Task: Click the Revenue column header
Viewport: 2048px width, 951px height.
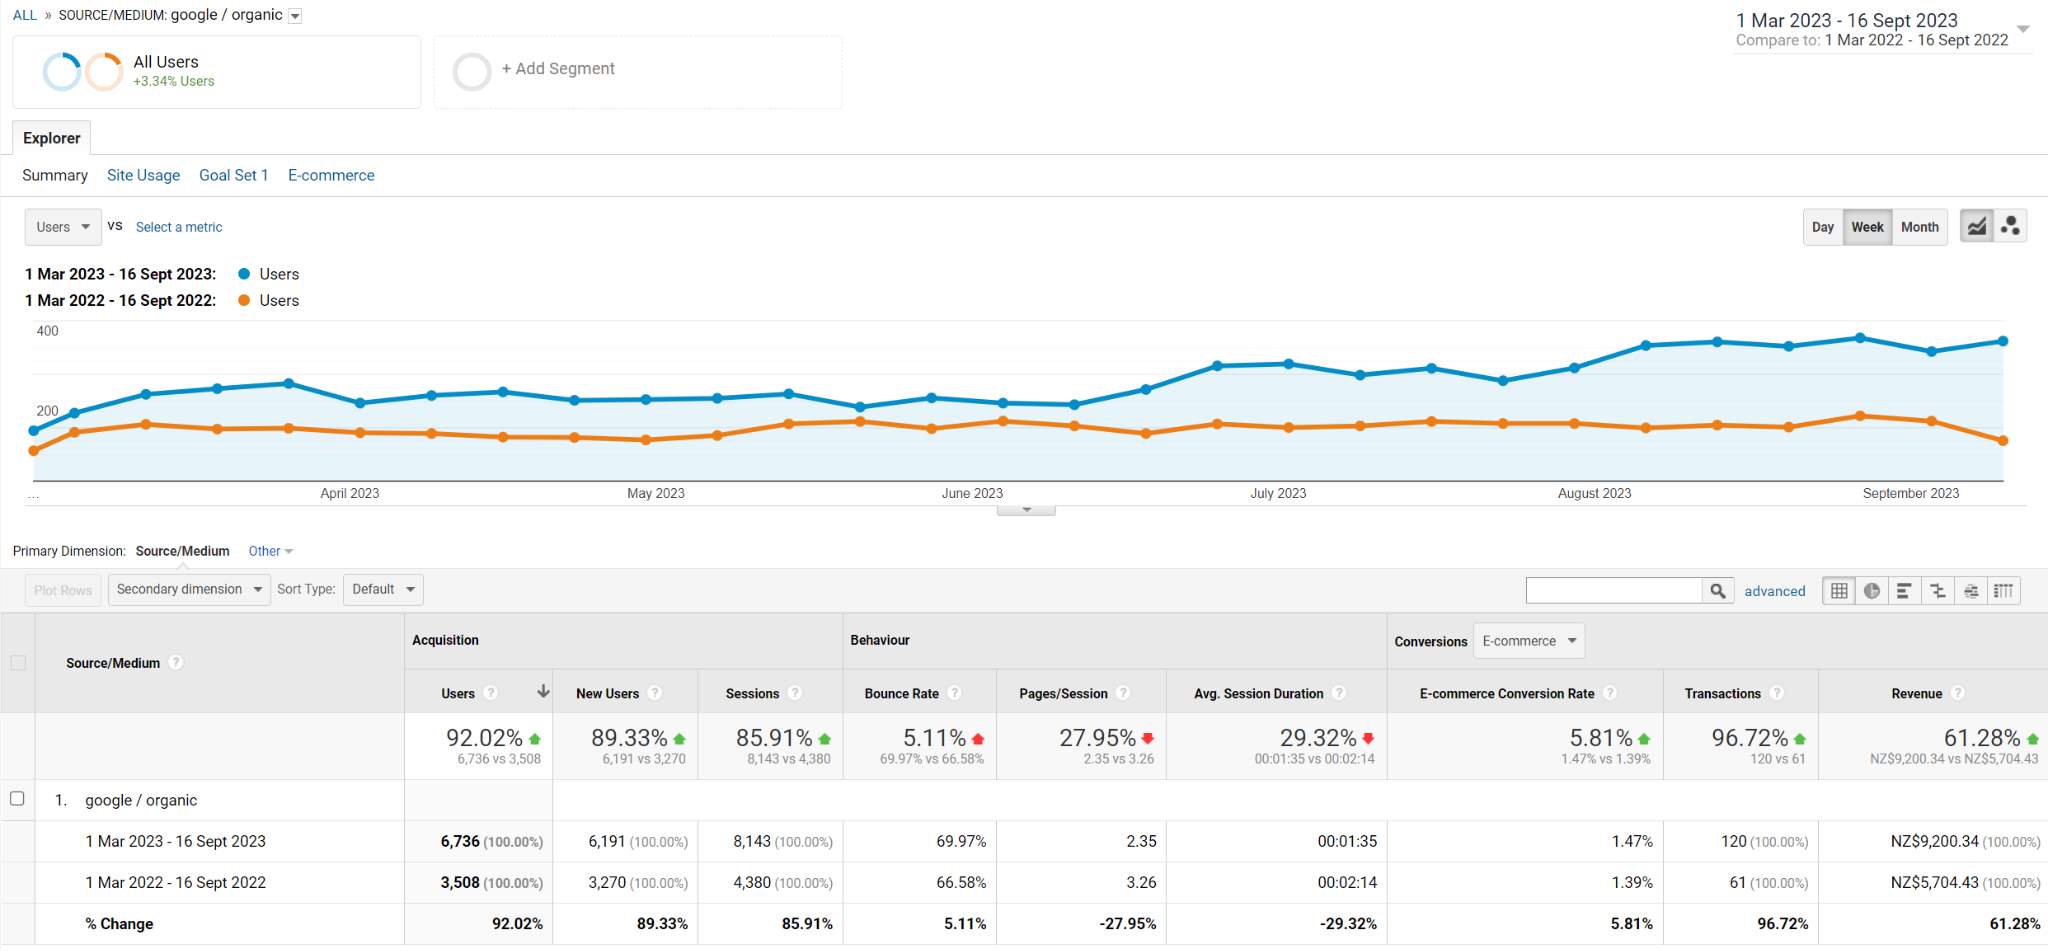Action: [1917, 693]
